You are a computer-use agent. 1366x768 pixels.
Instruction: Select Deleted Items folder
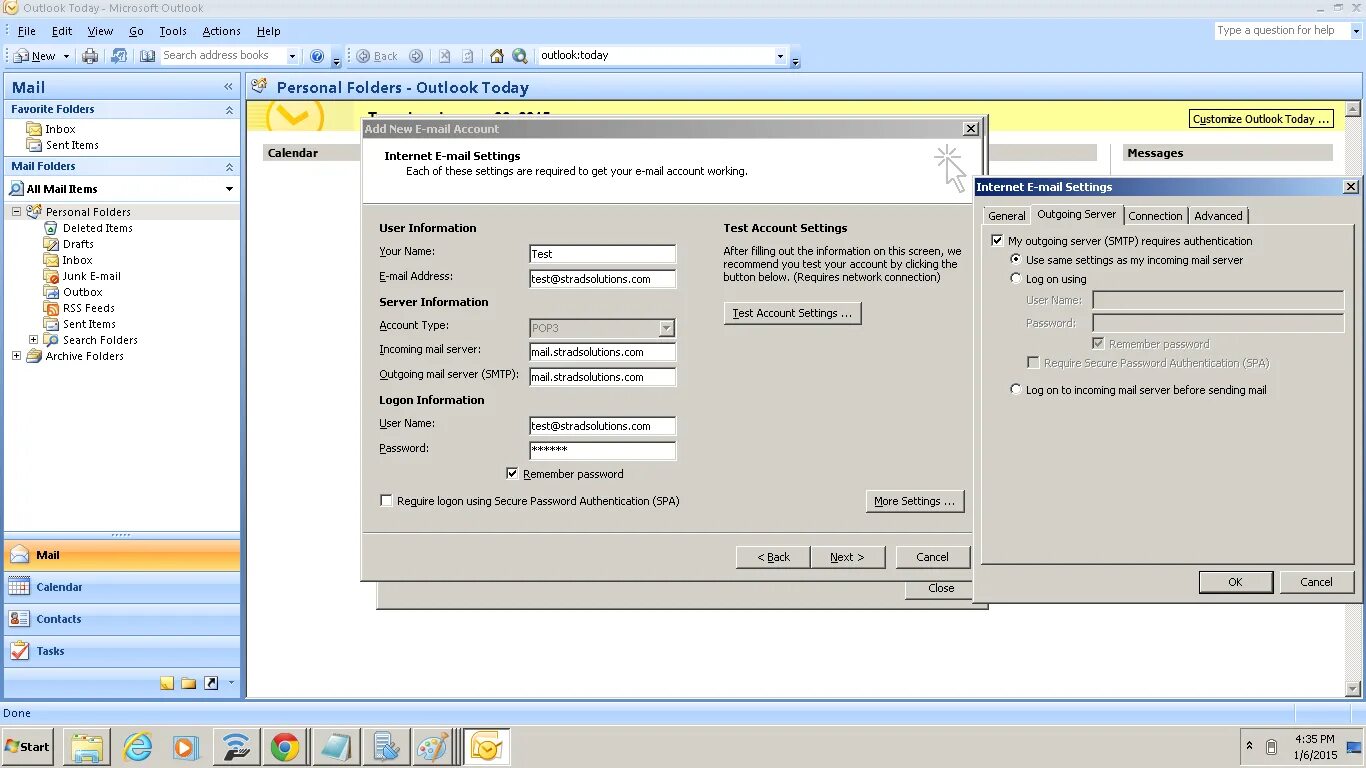click(97, 228)
